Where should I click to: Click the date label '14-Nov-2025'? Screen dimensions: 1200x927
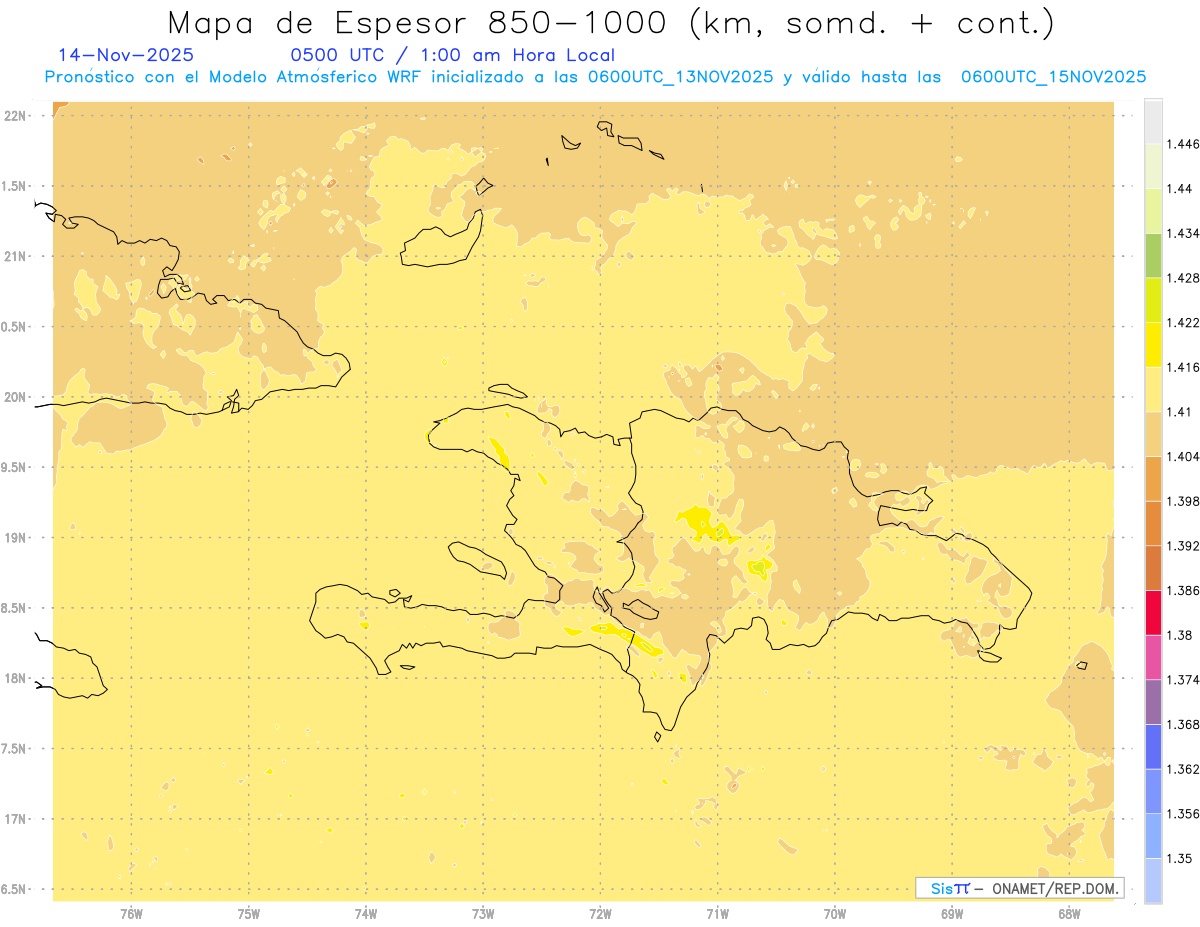click(x=126, y=56)
